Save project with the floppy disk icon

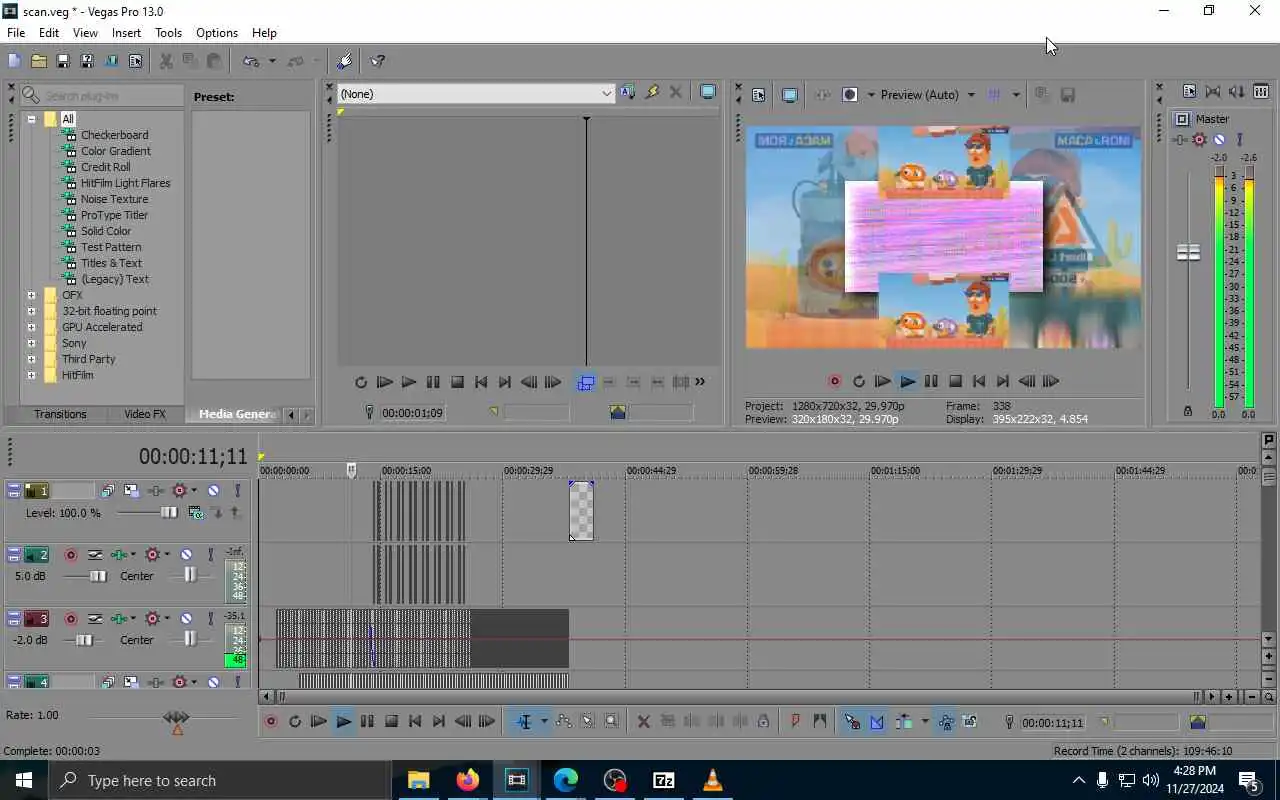tap(62, 61)
